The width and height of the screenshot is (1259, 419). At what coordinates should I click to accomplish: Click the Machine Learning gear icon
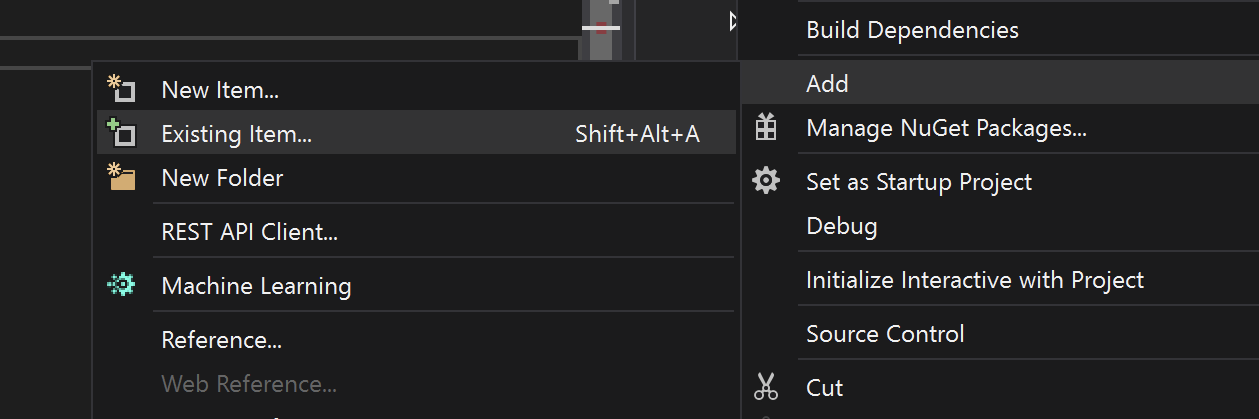pyautogui.click(x=121, y=286)
